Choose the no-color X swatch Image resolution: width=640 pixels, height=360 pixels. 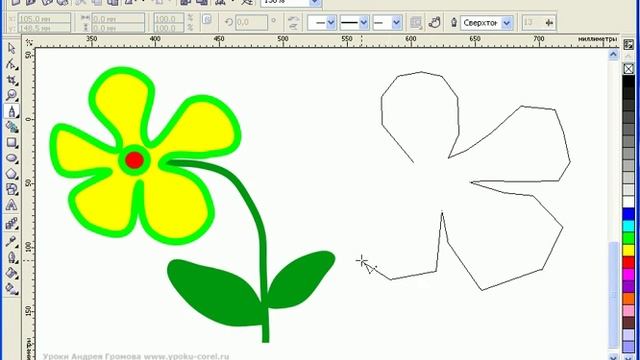coord(629,69)
